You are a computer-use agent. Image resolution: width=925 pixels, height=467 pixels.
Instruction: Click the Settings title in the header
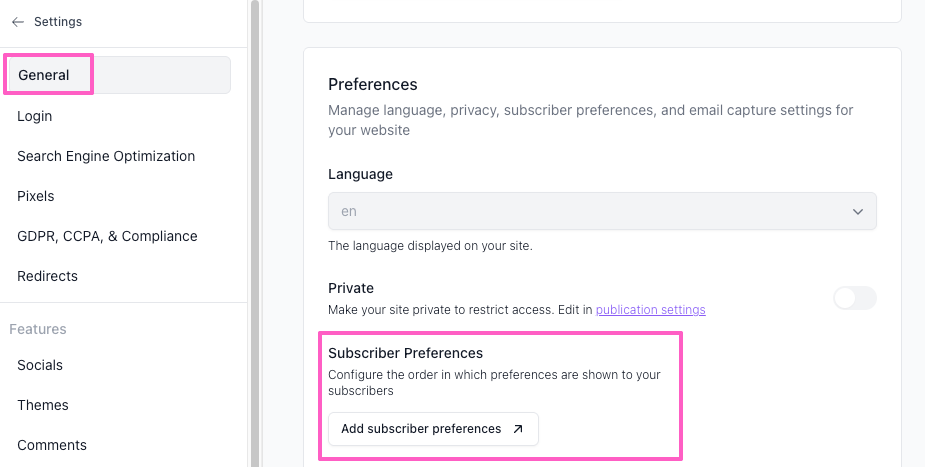point(58,22)
